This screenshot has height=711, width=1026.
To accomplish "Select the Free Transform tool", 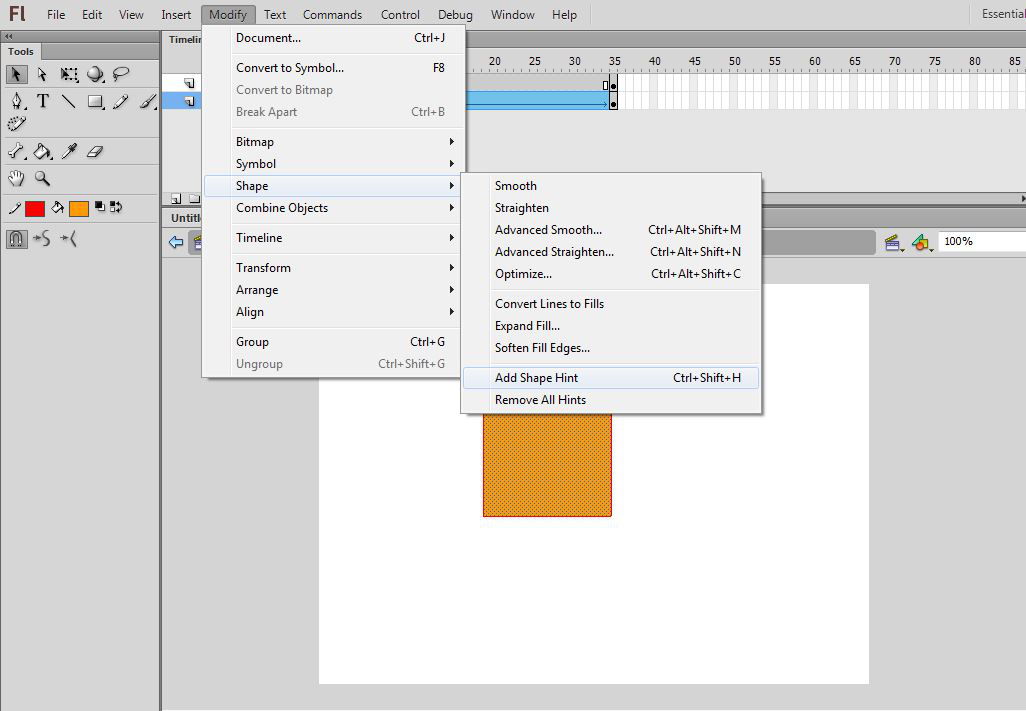I will coord(69,74).
